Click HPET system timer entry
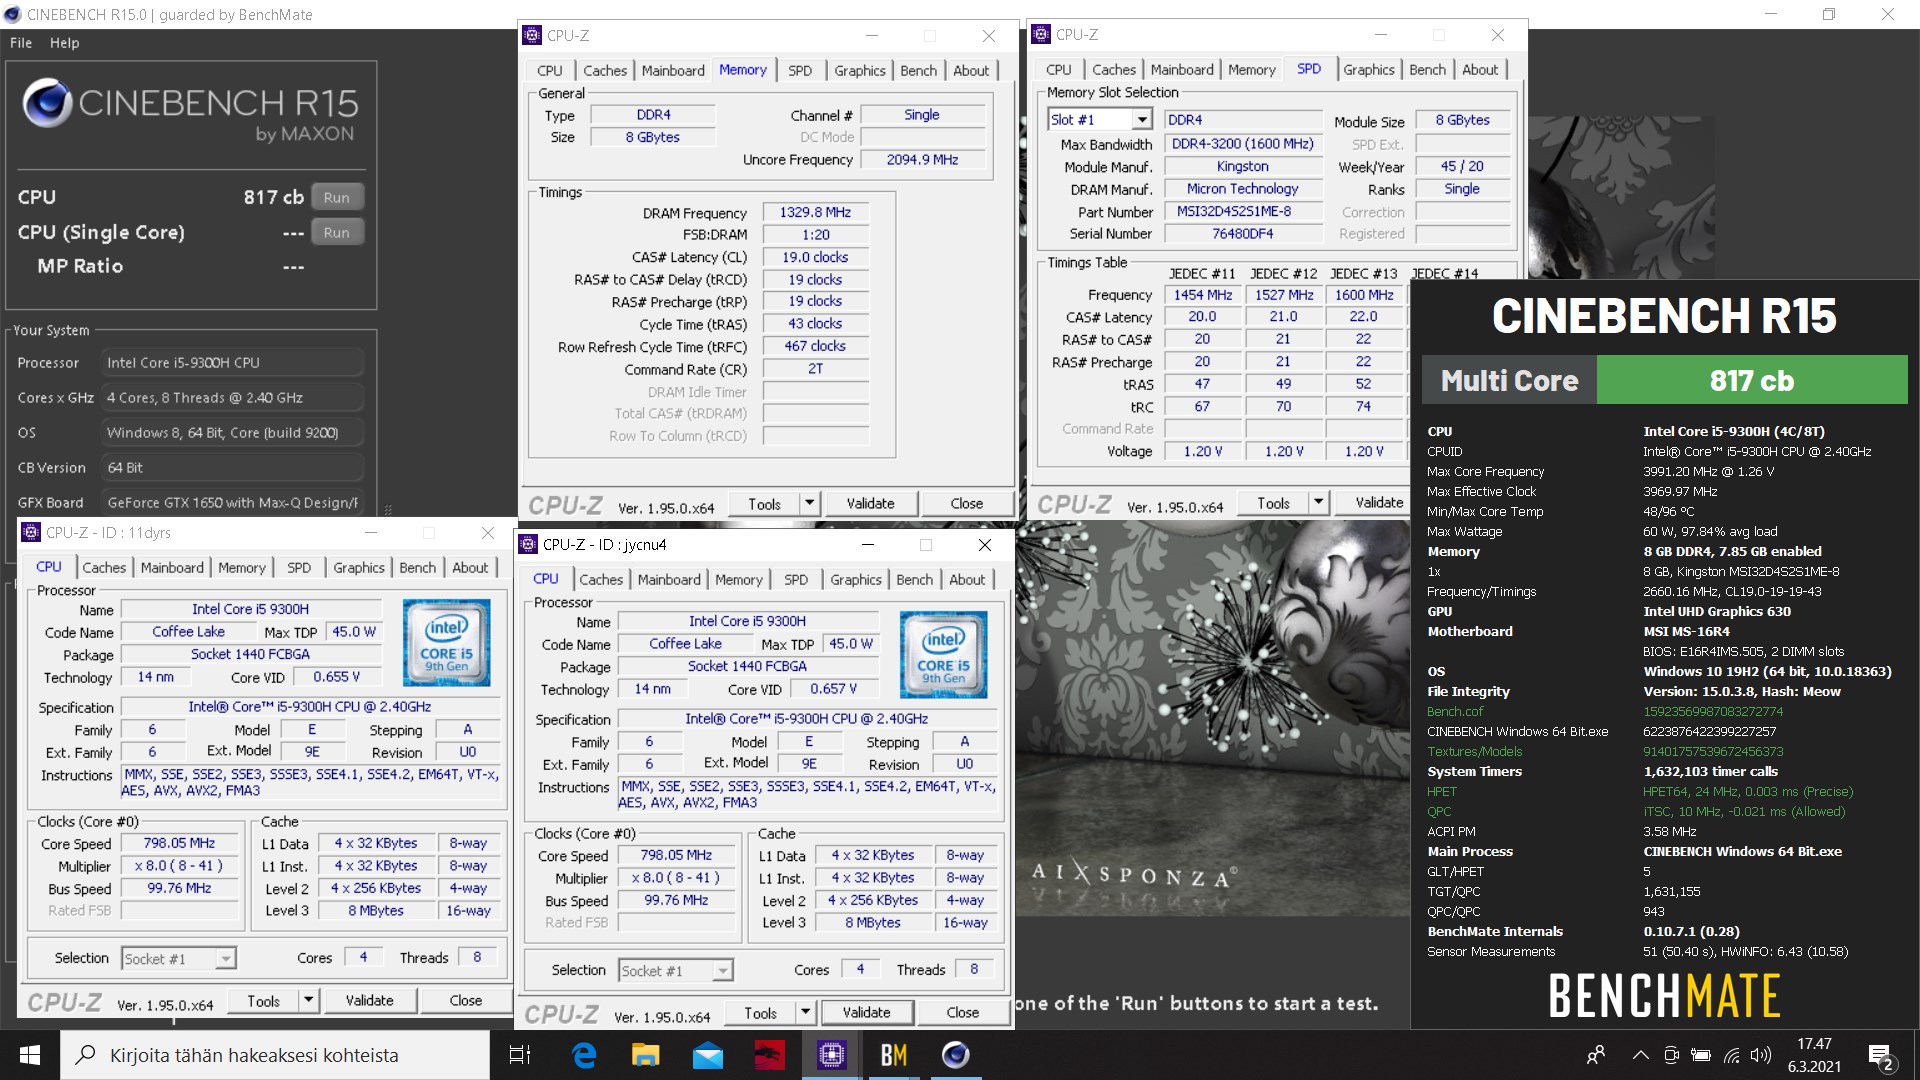Screen dimensions: 1920x1080 point(1441,791)
